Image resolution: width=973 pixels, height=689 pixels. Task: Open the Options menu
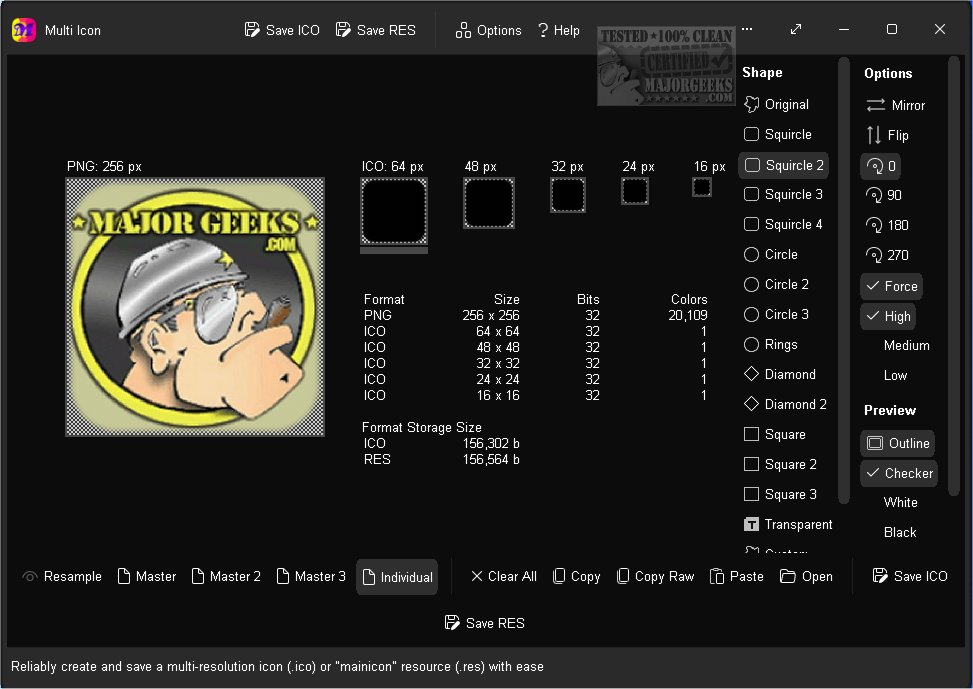coord(488,30)
